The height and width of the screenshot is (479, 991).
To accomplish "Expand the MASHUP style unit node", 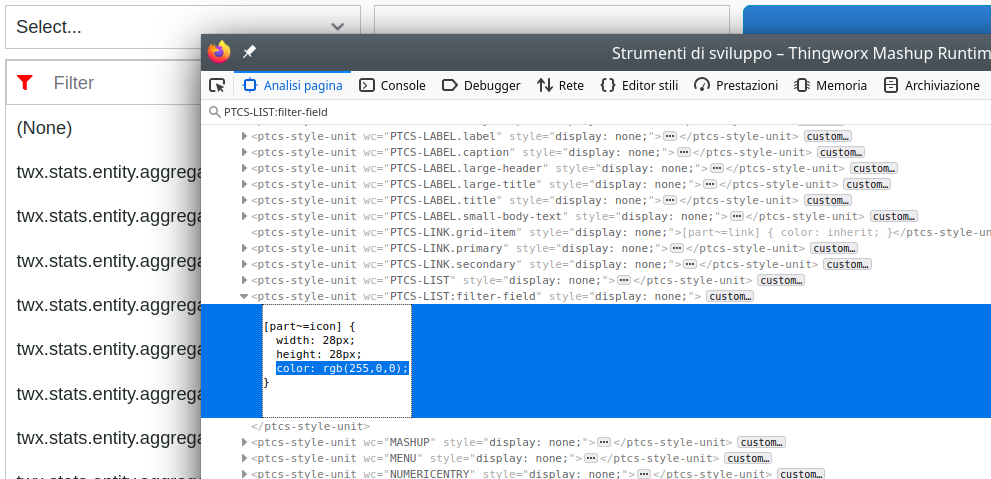I will 244,442.
